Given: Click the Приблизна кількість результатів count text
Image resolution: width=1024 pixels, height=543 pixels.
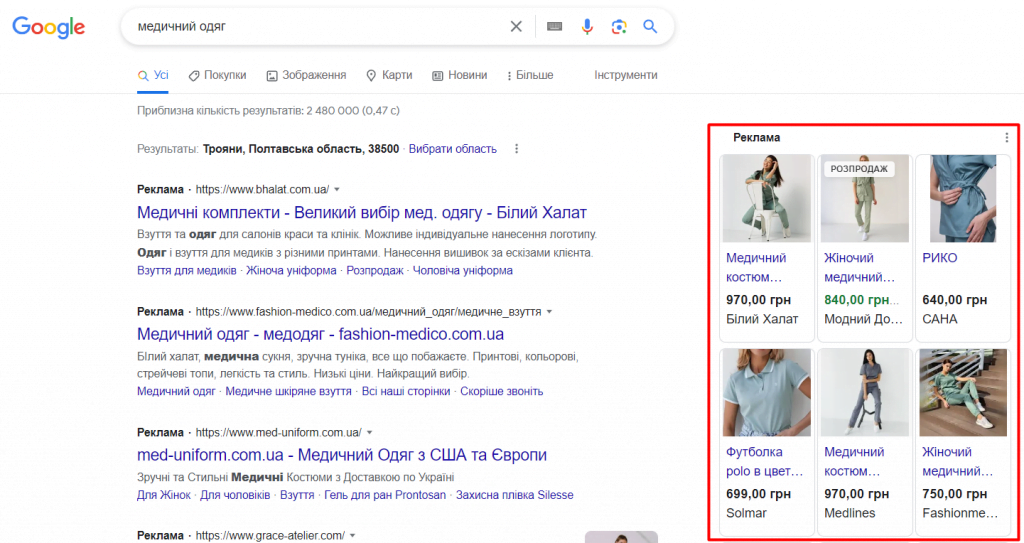Looking at the screenshot, I should point(268,111).
